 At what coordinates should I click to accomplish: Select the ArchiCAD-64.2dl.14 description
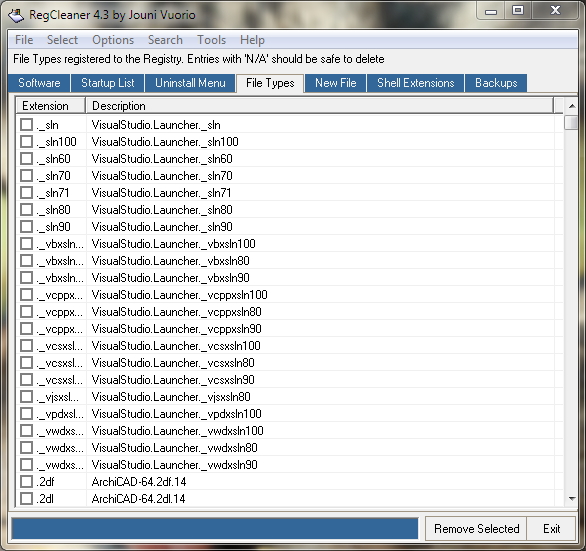pyautogui.click(x=138, y=499)
